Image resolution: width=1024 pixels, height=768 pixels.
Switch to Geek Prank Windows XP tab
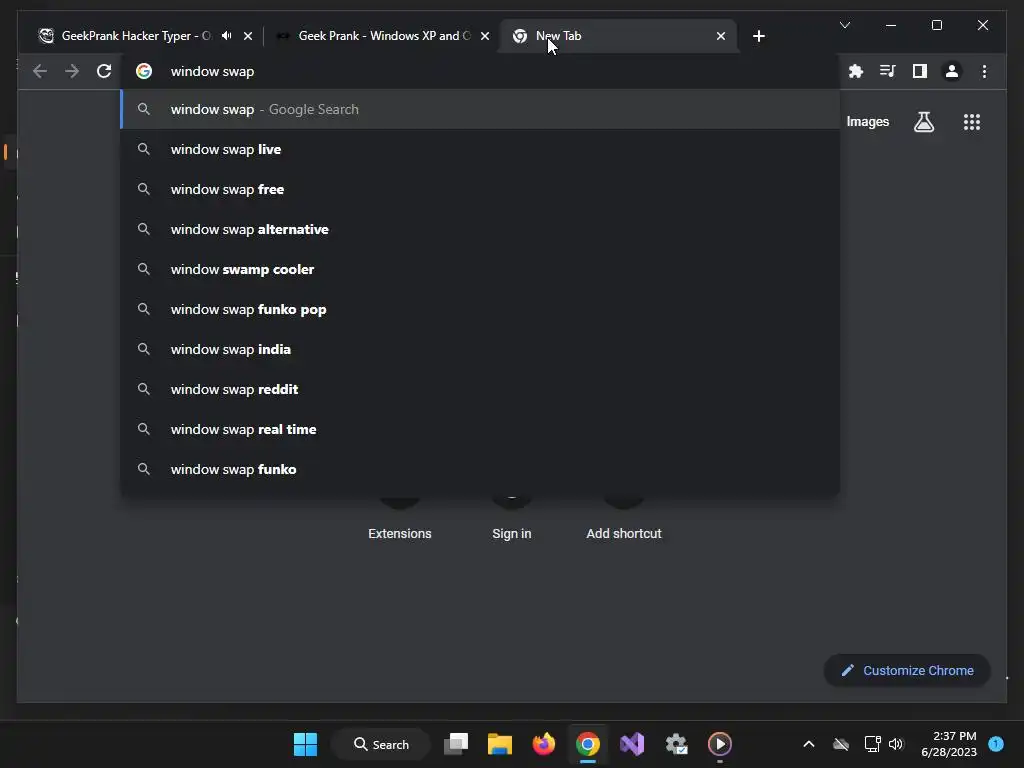point(383,36)
